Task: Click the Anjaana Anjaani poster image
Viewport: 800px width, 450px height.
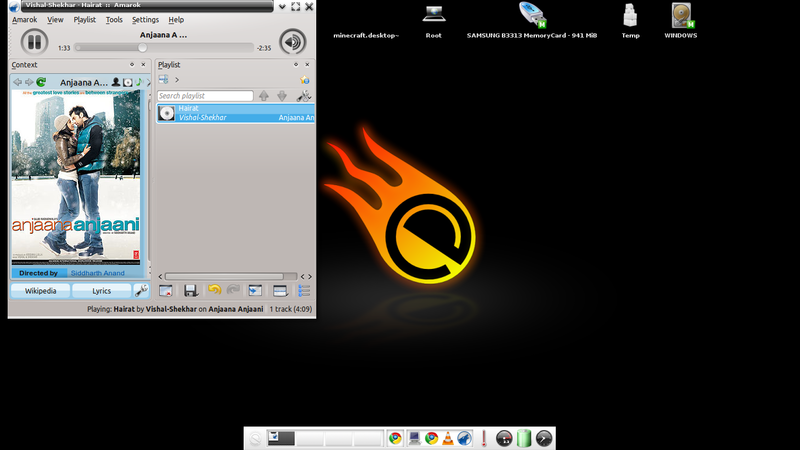Action: pos(76,177)
